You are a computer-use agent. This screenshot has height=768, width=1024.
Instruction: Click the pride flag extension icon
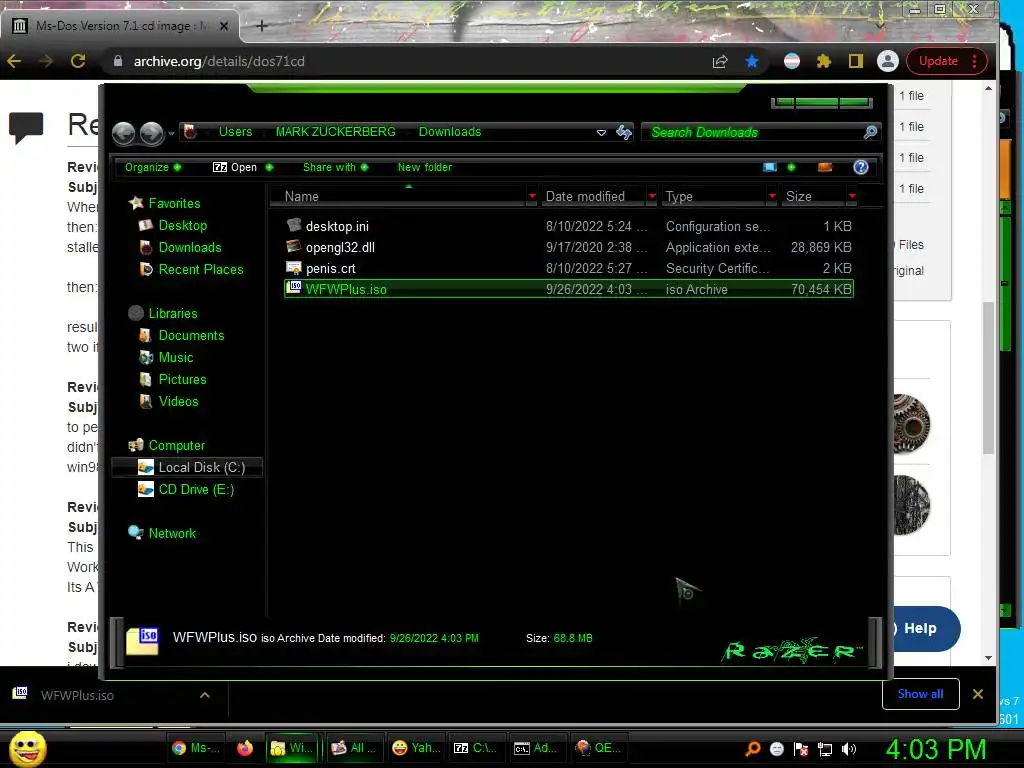pos(792,61)
